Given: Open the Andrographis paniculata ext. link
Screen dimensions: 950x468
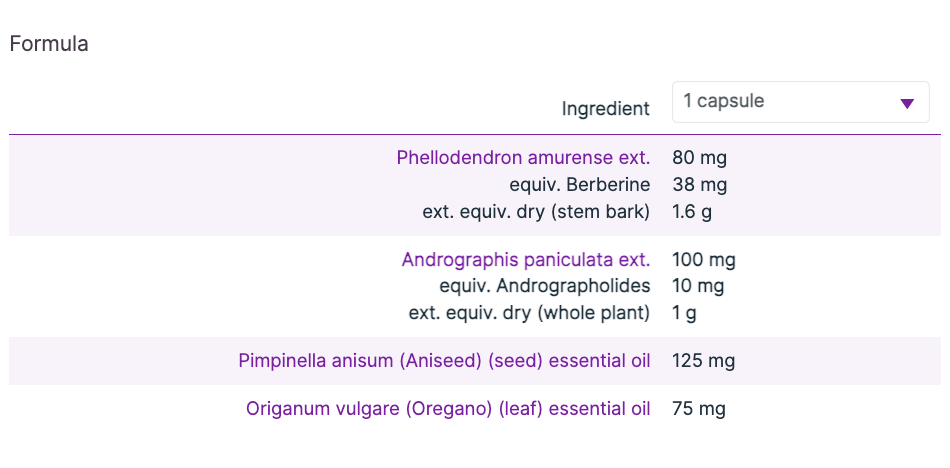Looking at the screenshot, I should 526,260.
